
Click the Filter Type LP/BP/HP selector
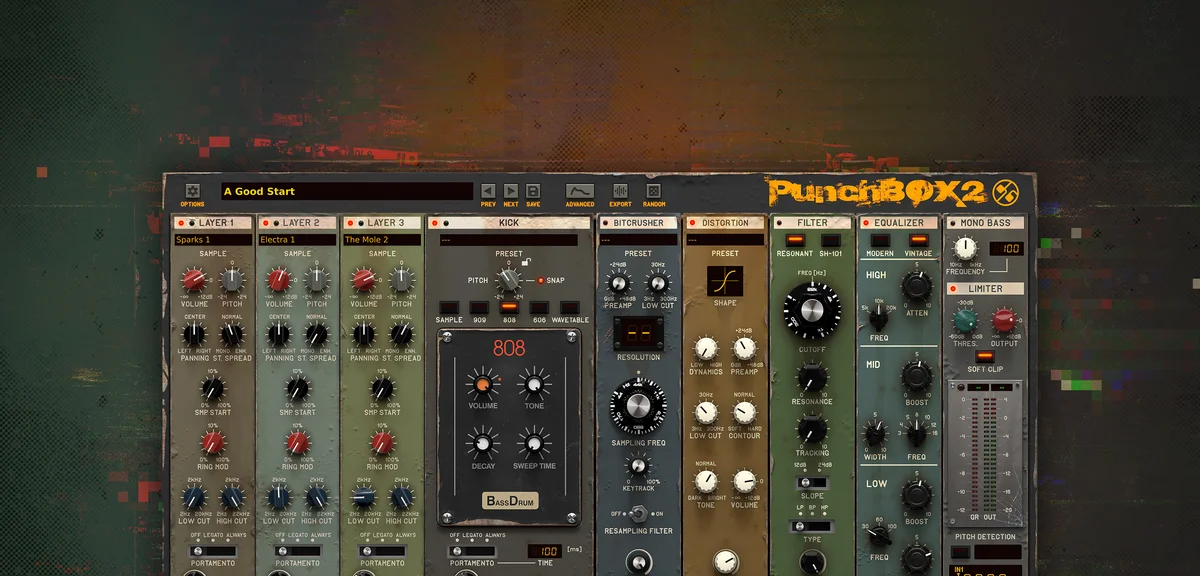[x=811, y=524]
